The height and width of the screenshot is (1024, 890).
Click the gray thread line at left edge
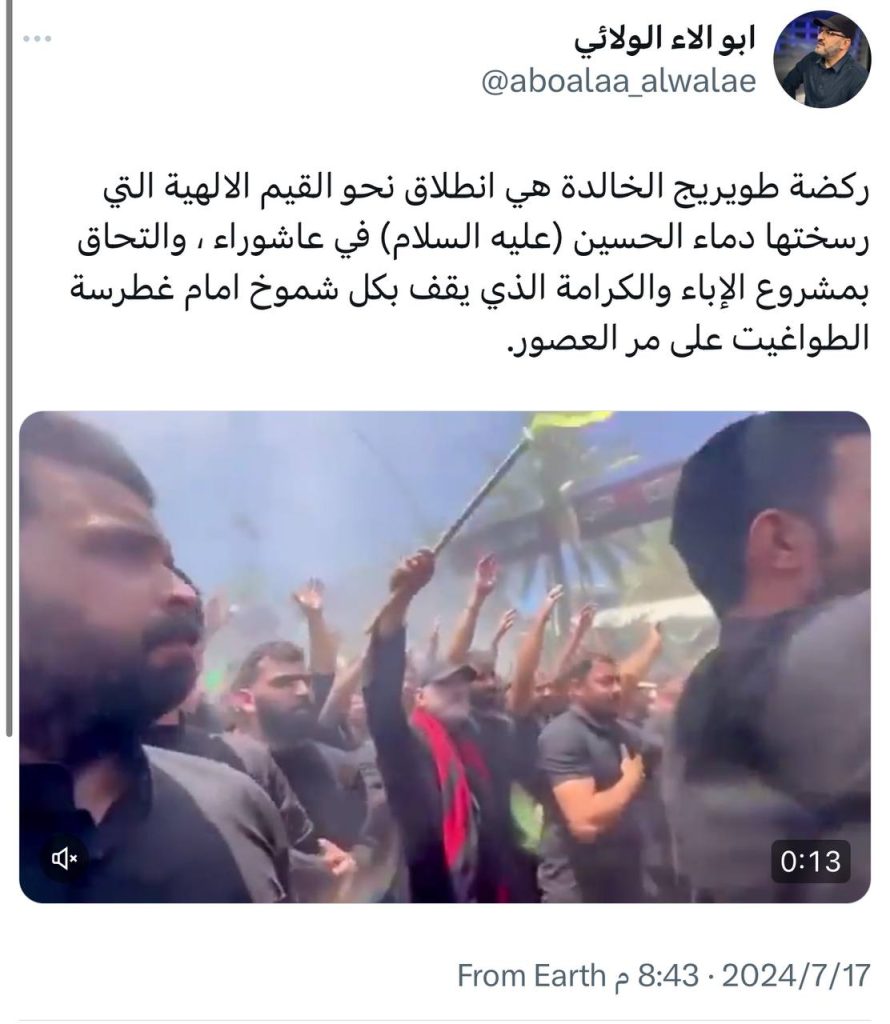pyautogui.click(x=8, y=368)
